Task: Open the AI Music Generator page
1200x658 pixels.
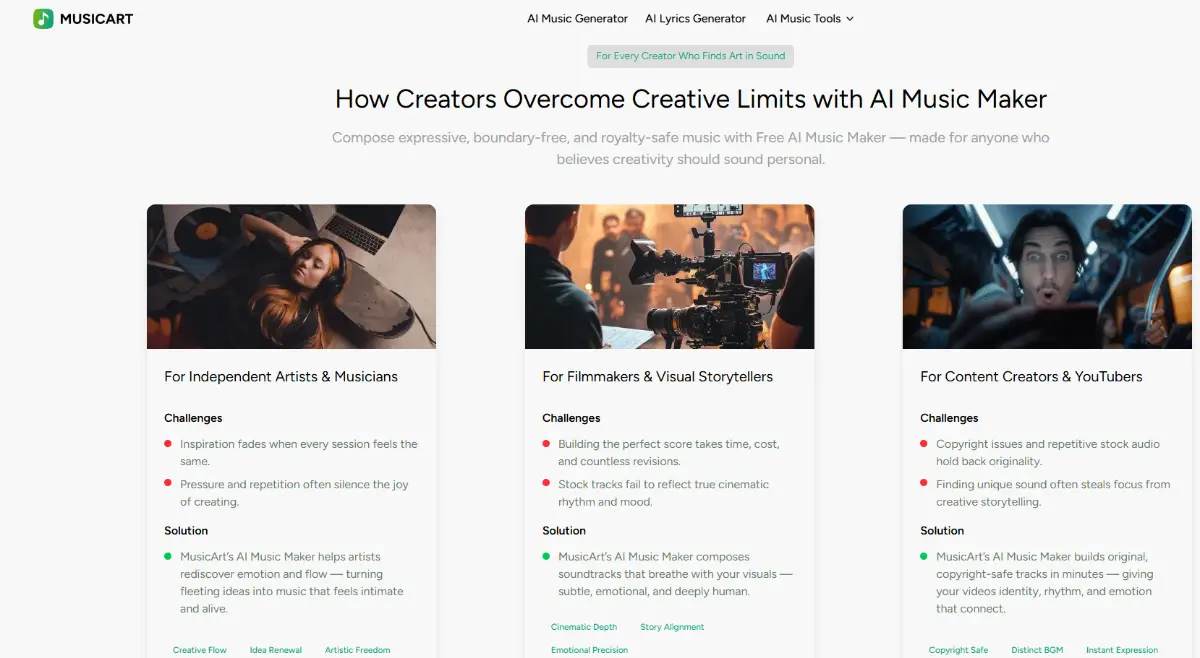Action: point(577,19)
